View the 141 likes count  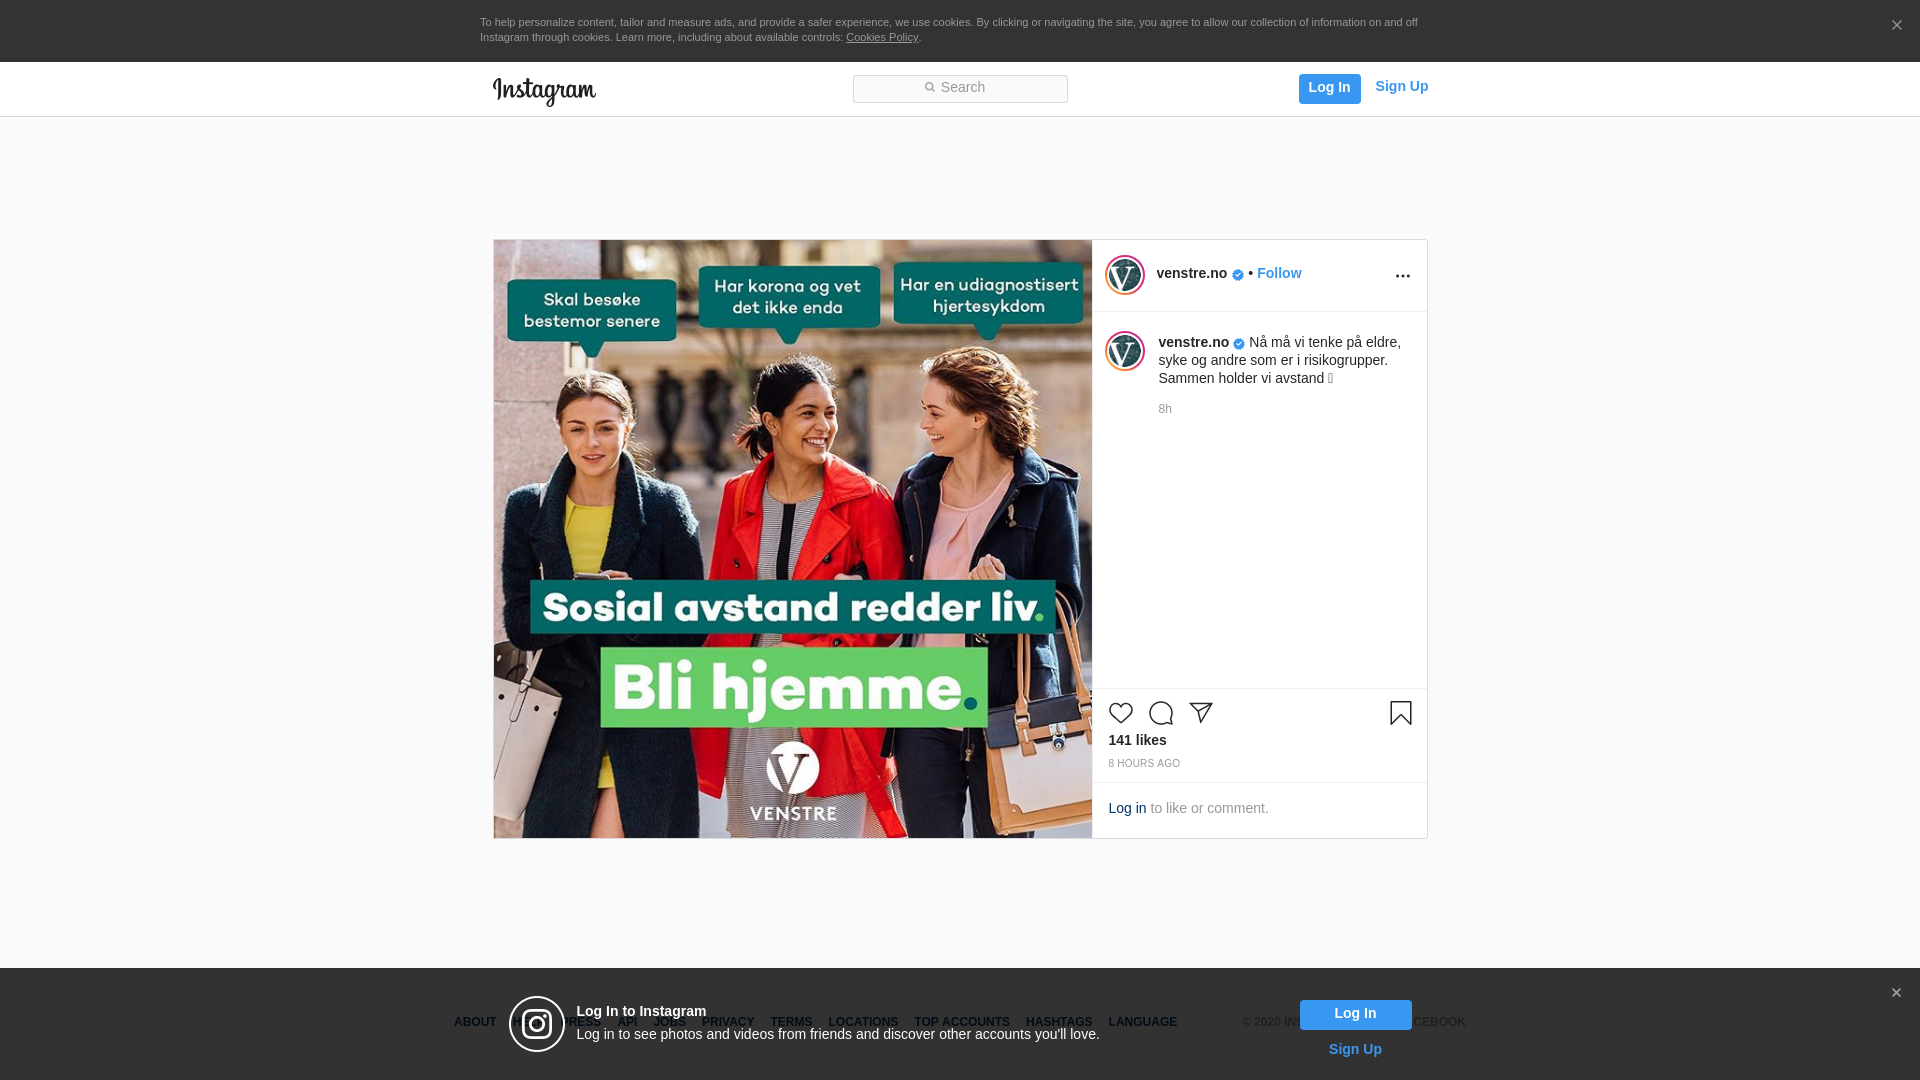1137,741
